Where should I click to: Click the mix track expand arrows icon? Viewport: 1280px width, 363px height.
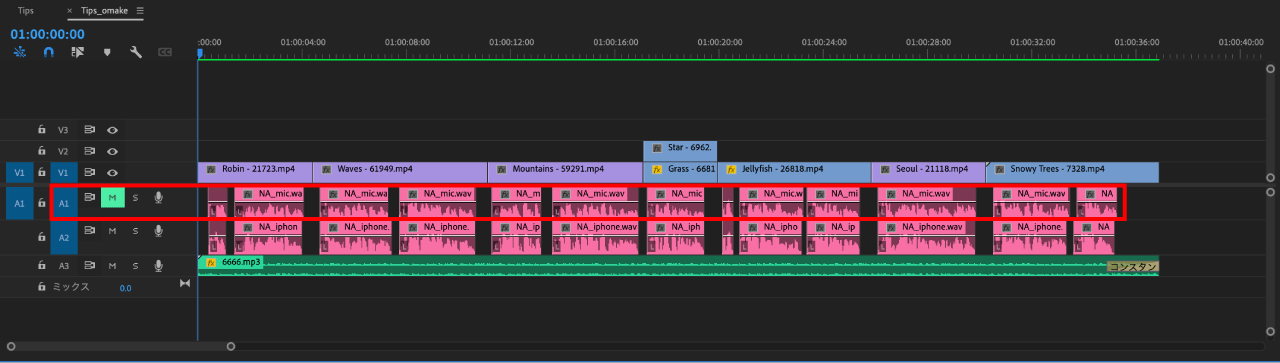184,285
